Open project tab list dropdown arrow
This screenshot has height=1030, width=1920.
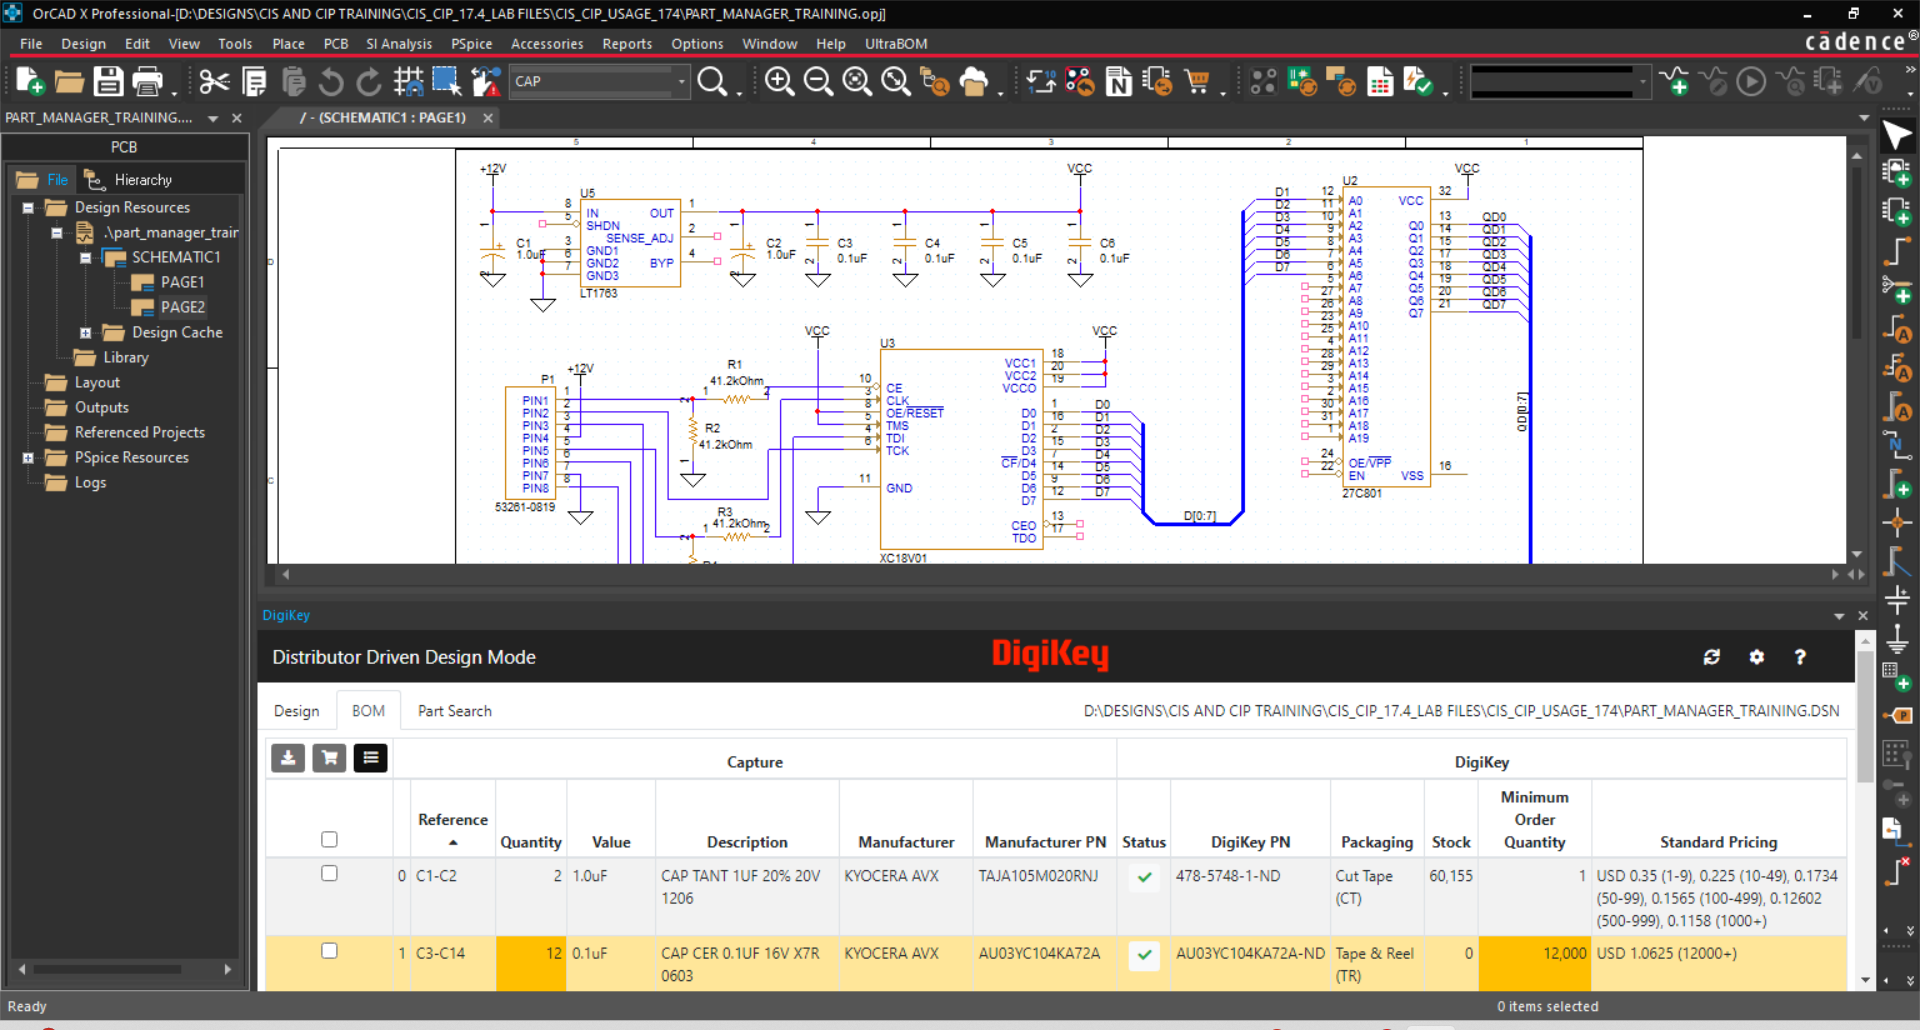tap(213, 118)
